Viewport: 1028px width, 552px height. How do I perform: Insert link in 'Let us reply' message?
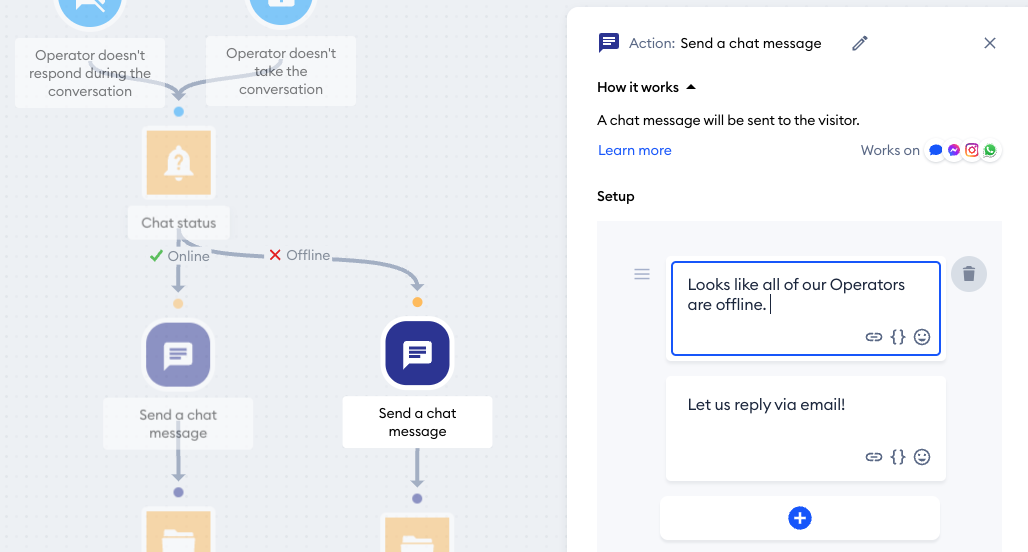[874, 457]
